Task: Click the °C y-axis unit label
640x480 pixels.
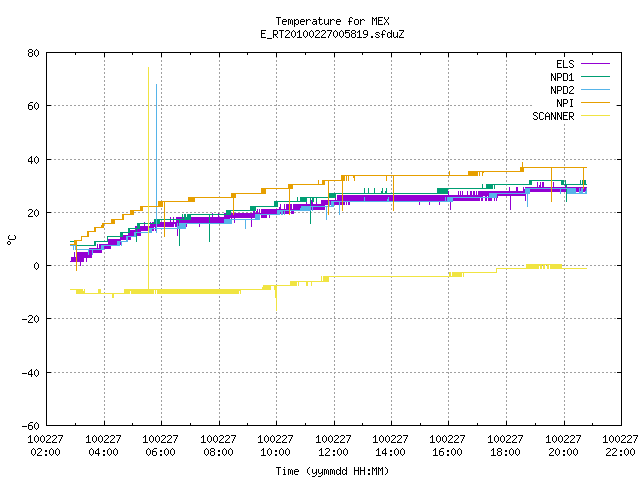Action: 12,240
